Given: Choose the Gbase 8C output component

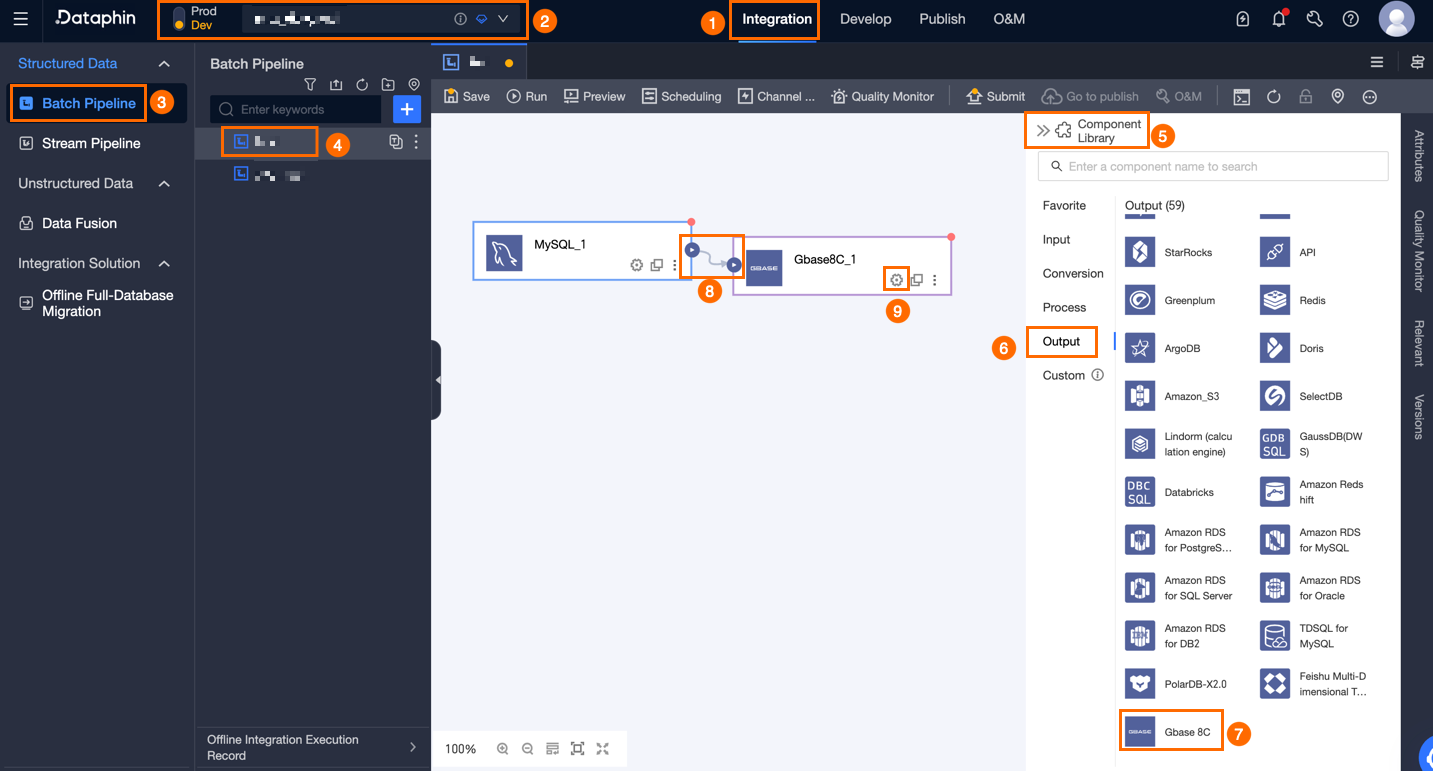Looking at the screenshot, I should click(1172, 731).
